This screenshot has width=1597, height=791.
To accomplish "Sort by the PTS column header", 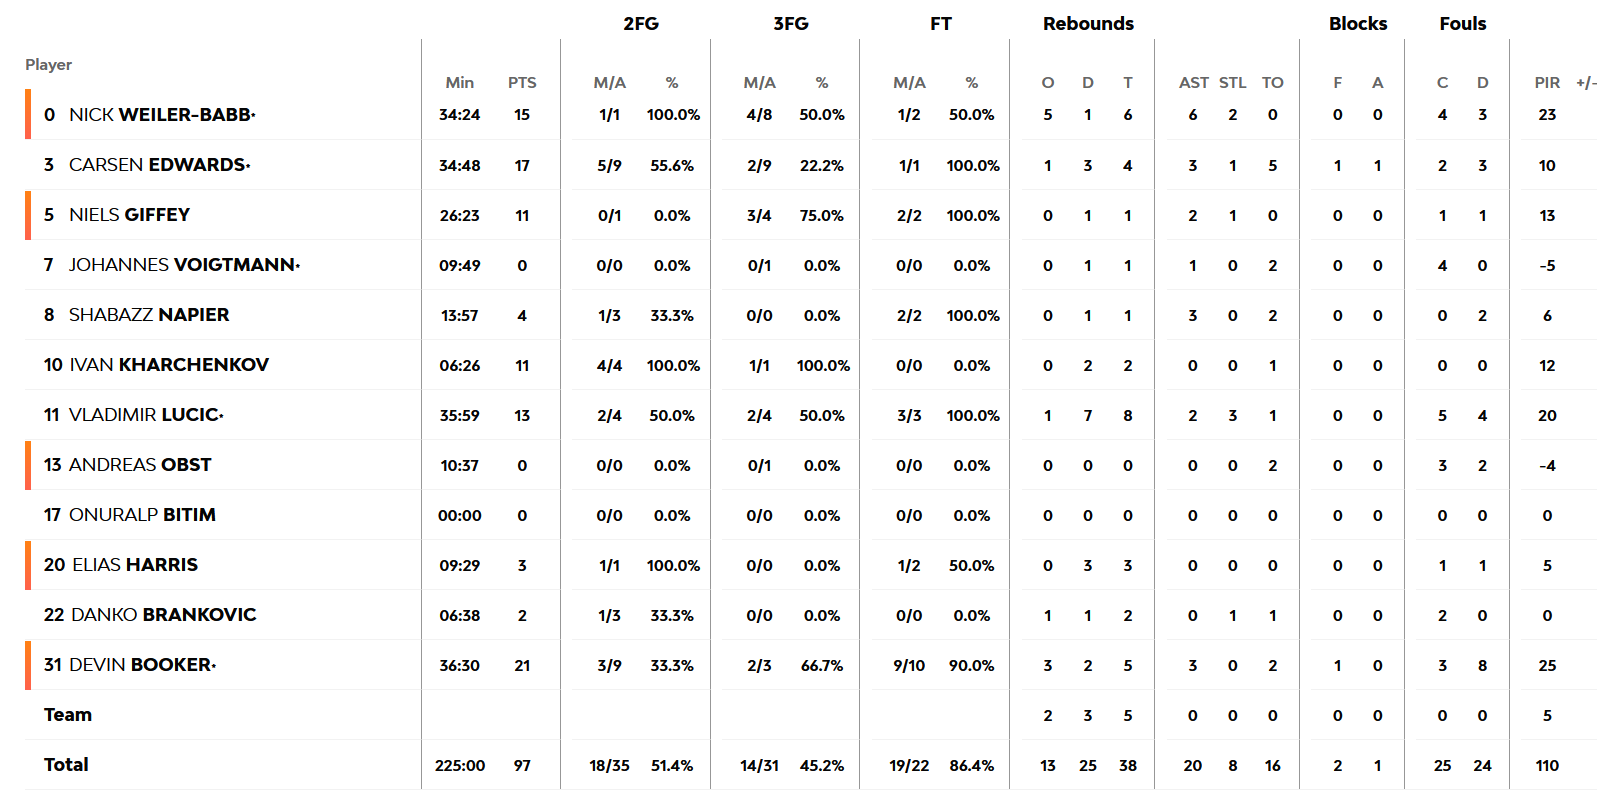I will (x=522, y=83).
